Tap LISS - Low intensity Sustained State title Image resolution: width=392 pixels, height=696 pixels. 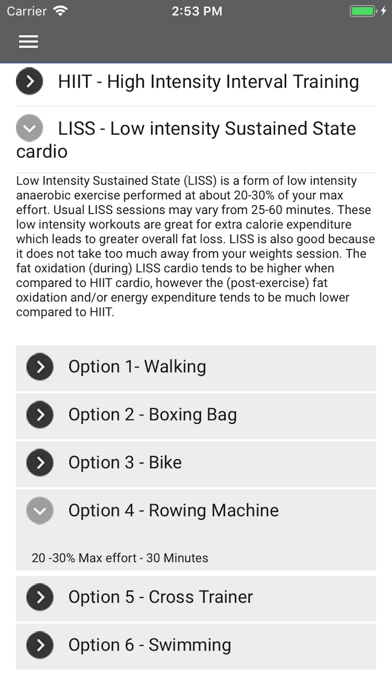point(186,139)
